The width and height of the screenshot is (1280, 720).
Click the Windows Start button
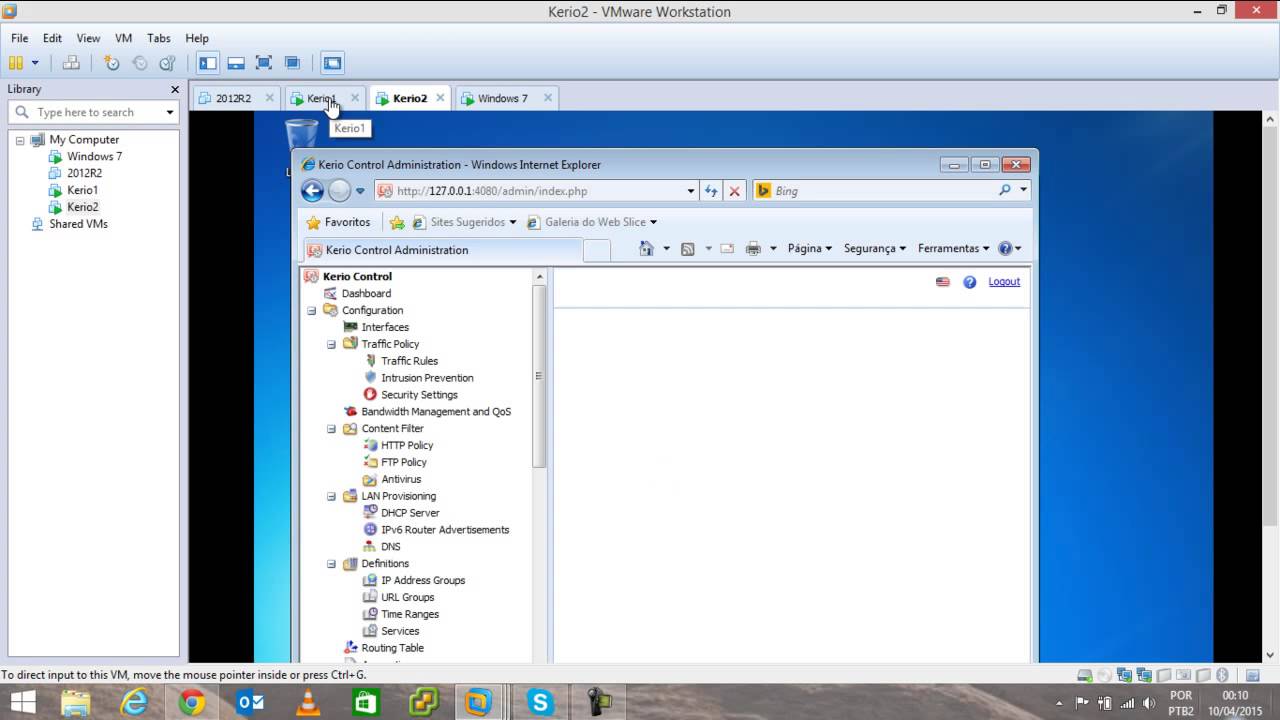coord(23,703)
